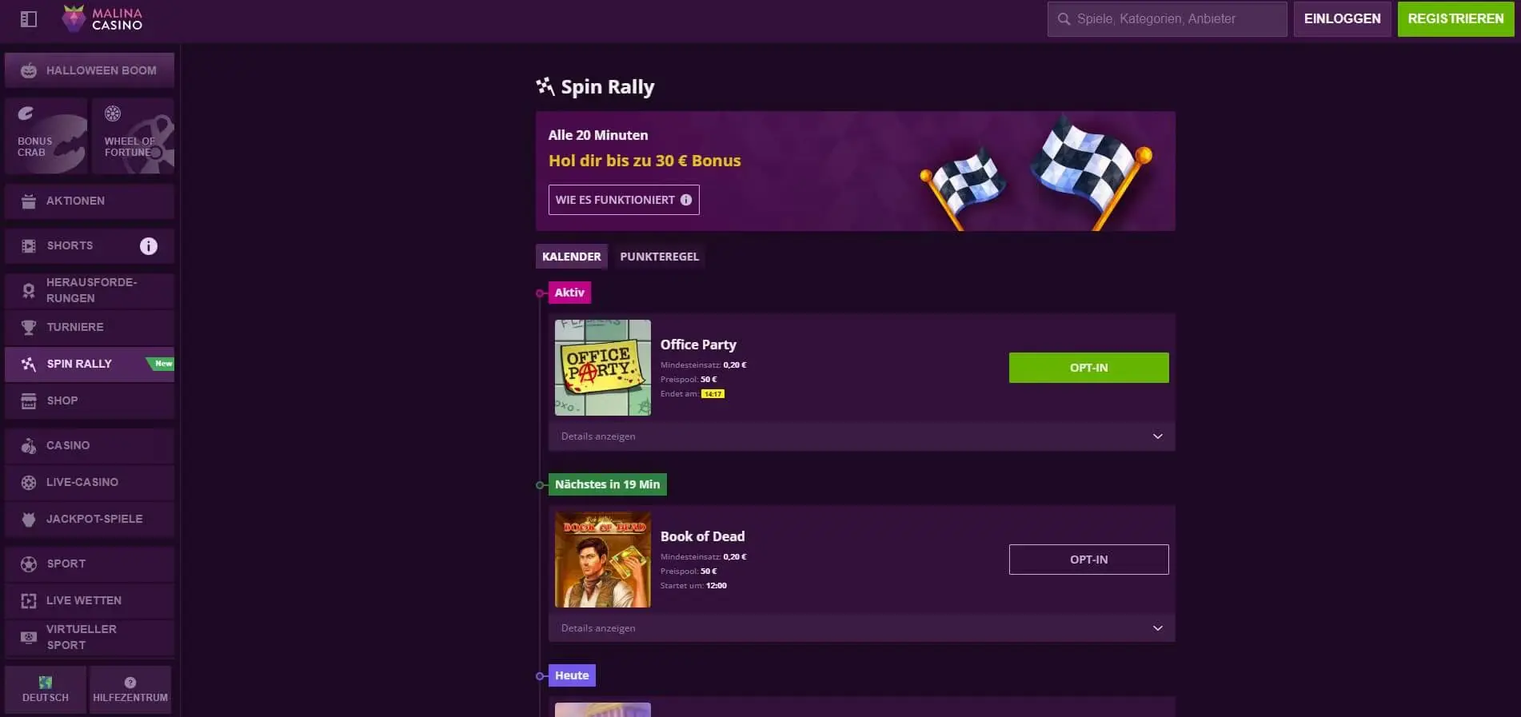
Task: Go to Casino section
Action: point(89,445)
